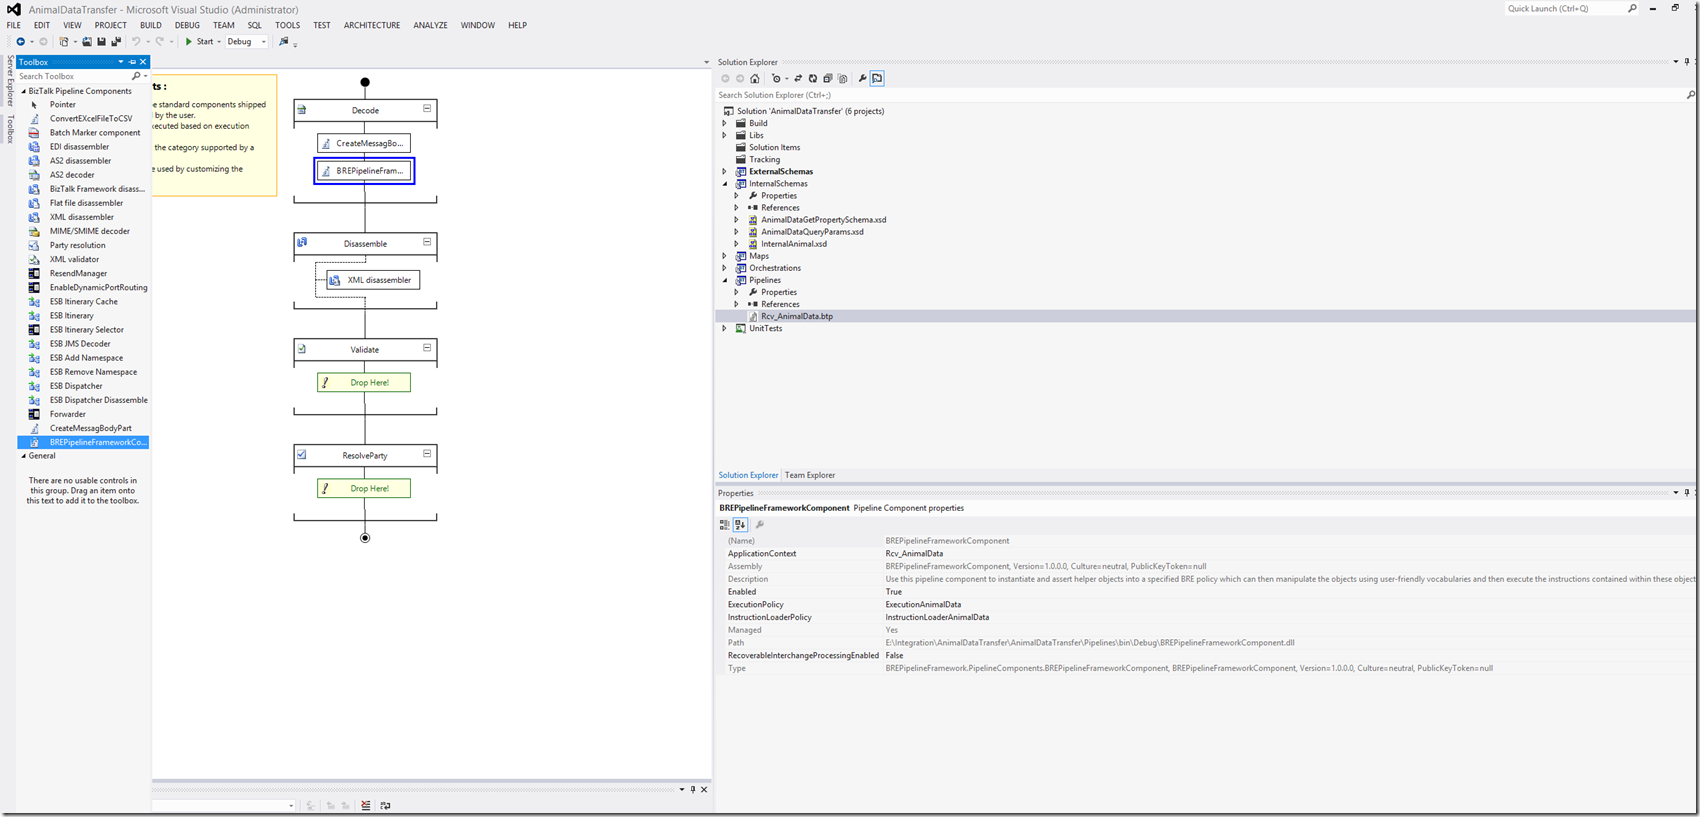Click the Save All toolbar icon
This screenshot has width=1700, height=817.
116,42
